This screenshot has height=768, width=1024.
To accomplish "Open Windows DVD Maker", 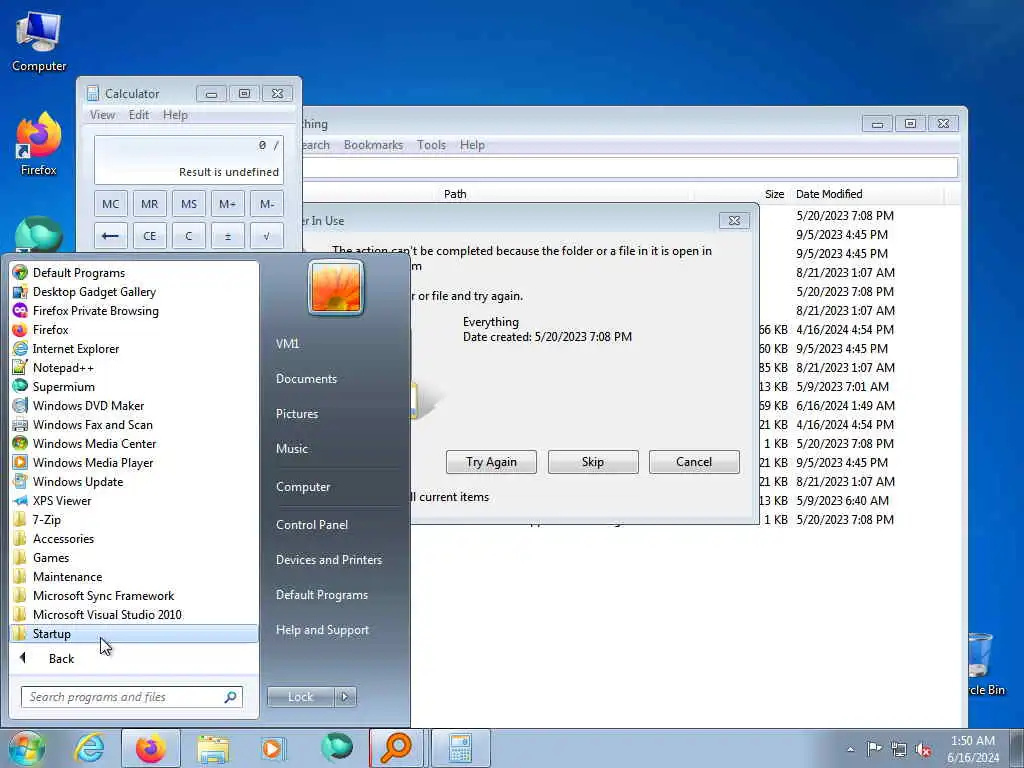I will [x=134, y=406].
